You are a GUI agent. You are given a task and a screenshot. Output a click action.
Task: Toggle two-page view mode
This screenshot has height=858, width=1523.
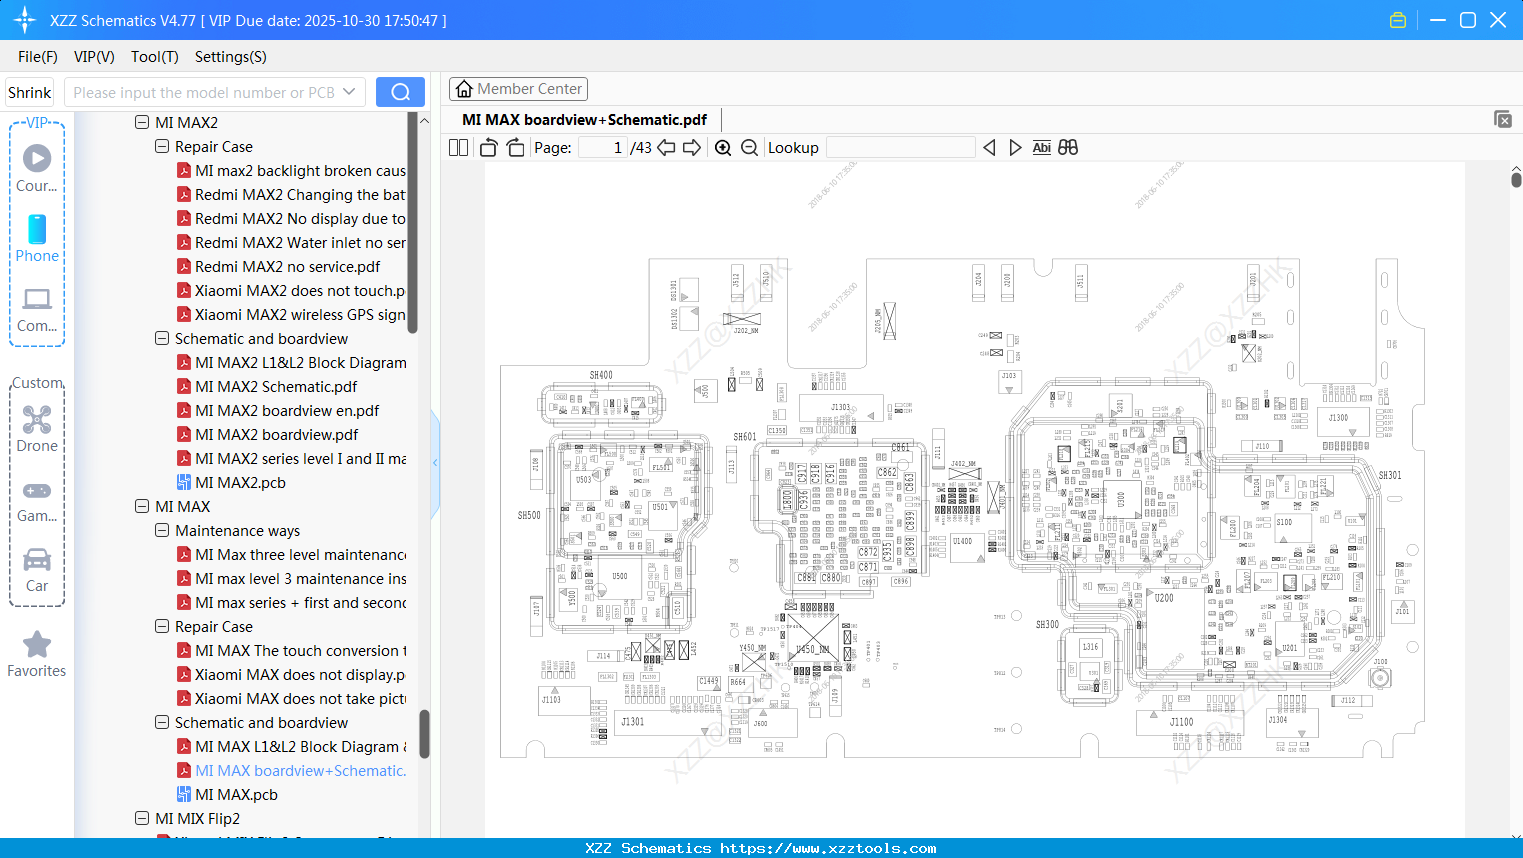(457, 147)
